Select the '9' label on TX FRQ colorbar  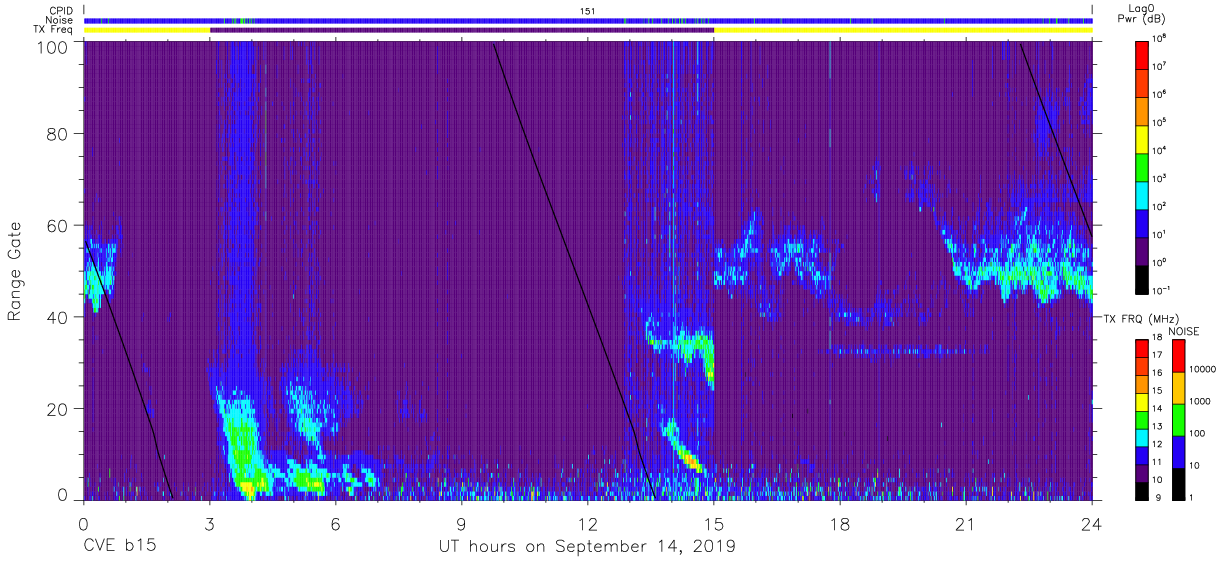(1158, 497)
